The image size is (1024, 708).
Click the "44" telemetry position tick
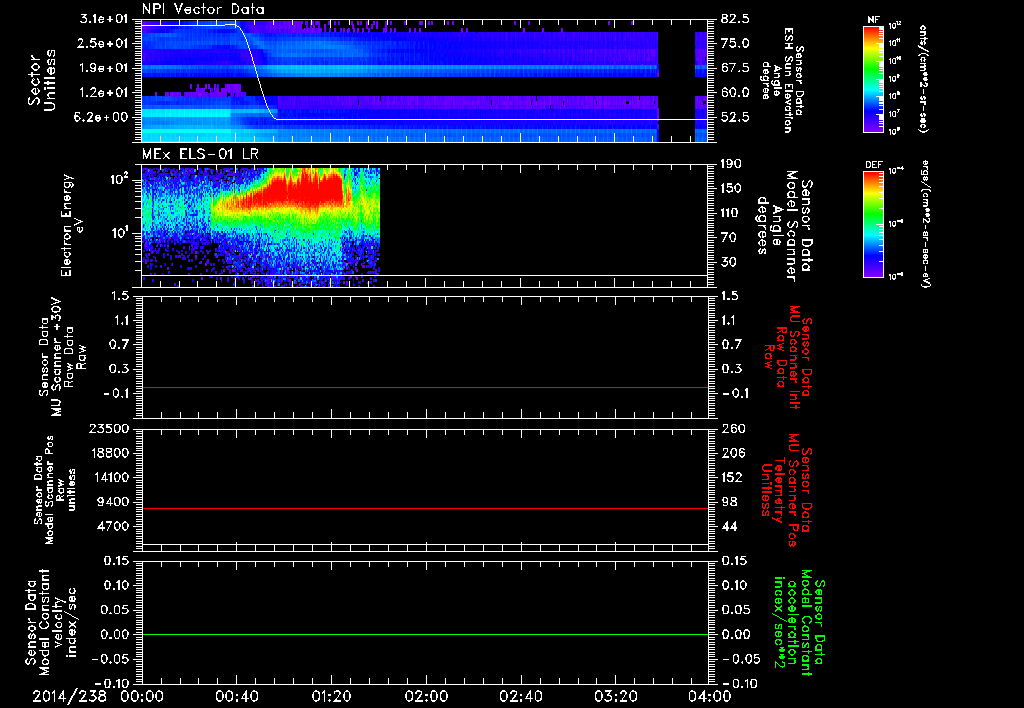point(729,526)
